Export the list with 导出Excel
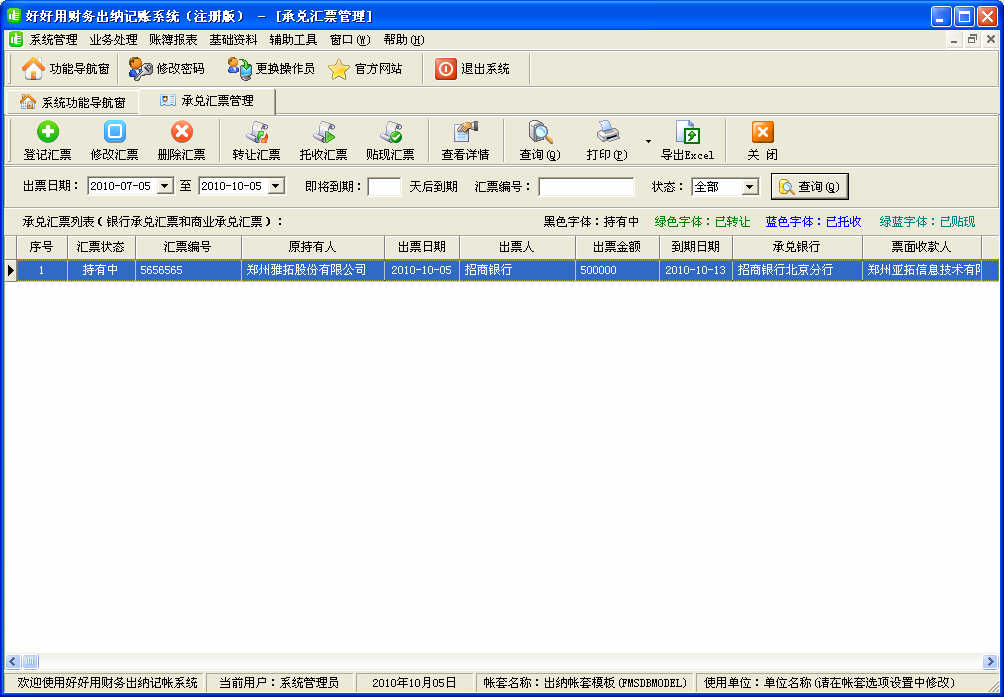The width and height of the screenshot is (1004, 697). click(x=687, y=132)
